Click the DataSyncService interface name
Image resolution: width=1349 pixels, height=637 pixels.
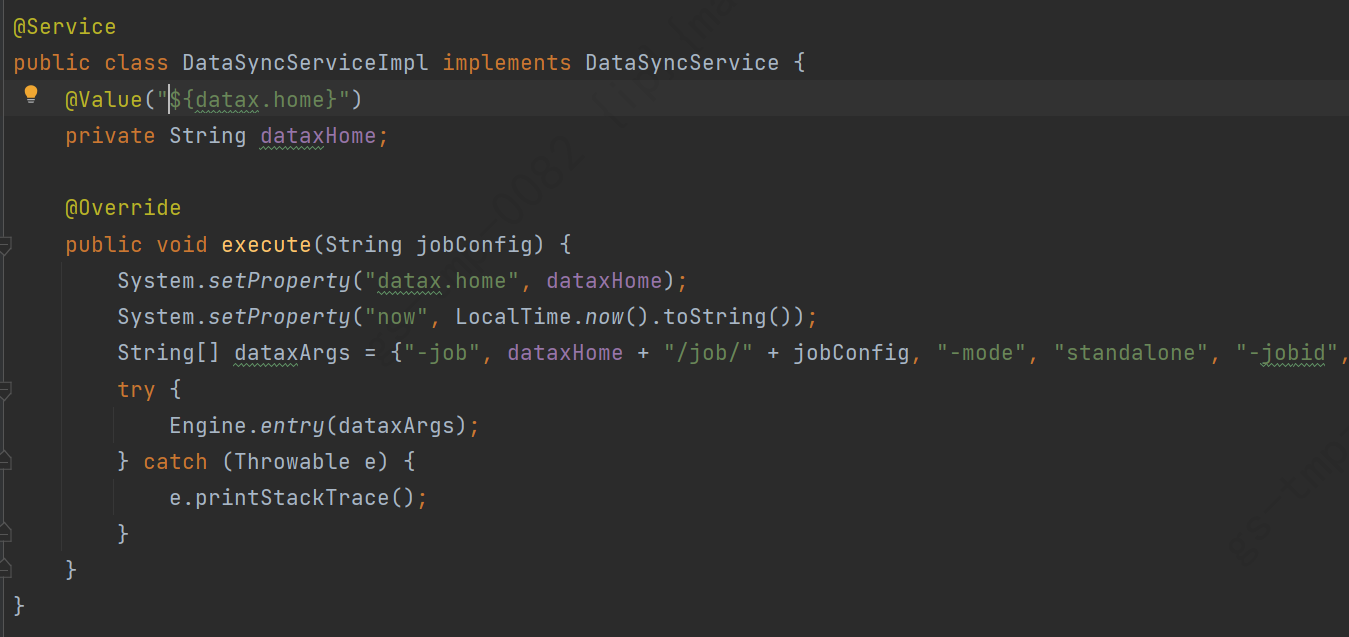pyautogui.click(x=681, y=62)
